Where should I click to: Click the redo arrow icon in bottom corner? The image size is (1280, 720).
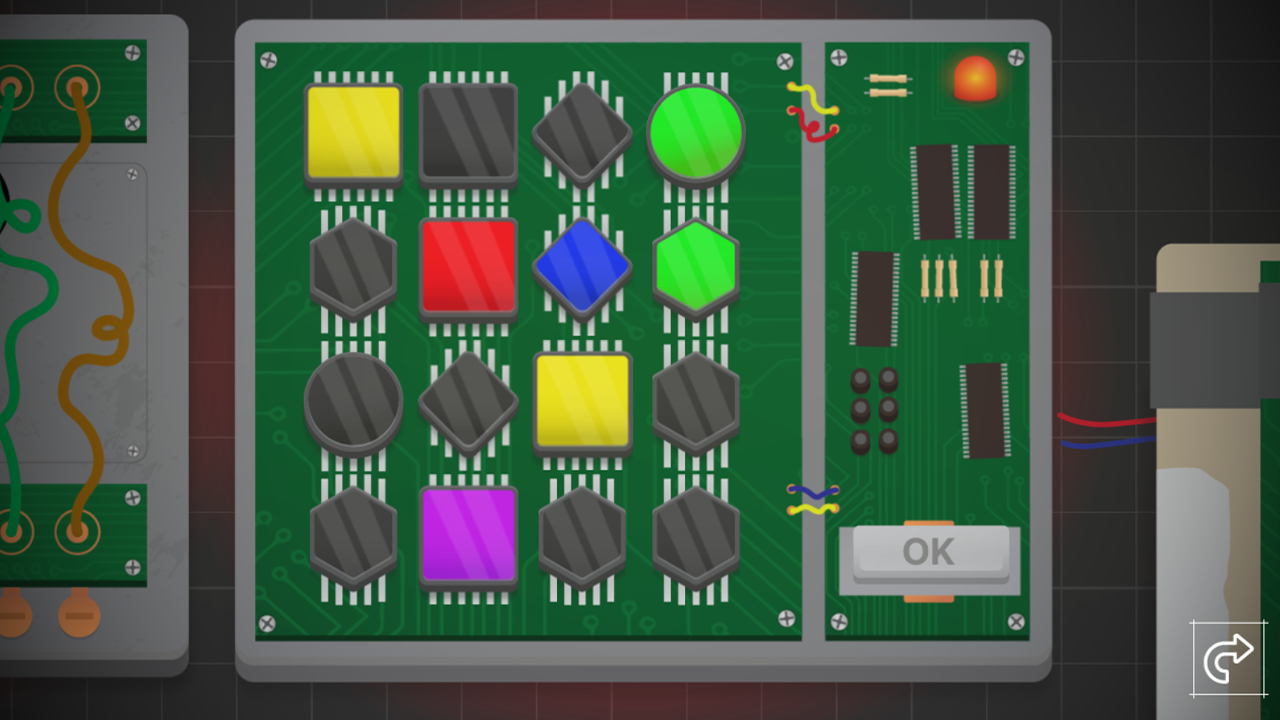(1228, 657)
